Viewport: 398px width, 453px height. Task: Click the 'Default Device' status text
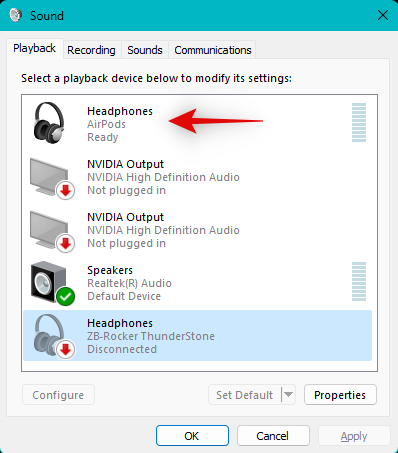click(124, 296)
